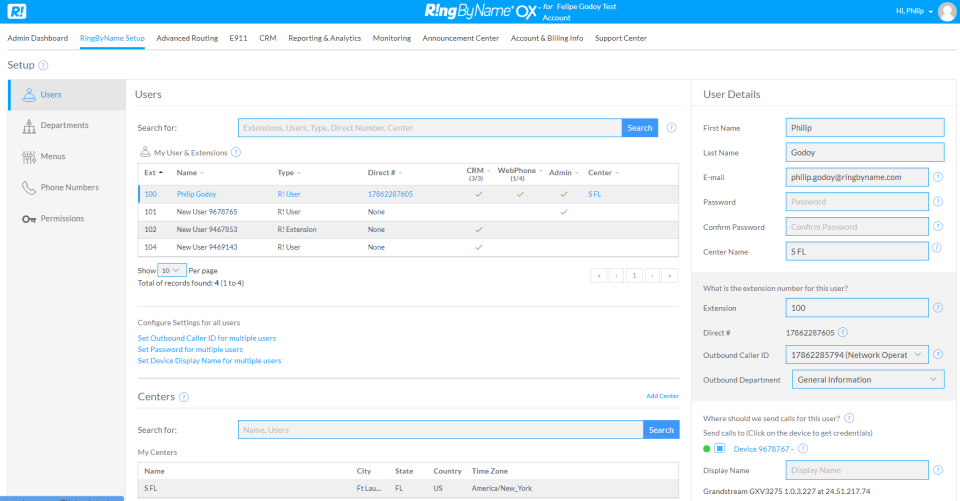Open Reporting & Analytics tab

point(324,38)
